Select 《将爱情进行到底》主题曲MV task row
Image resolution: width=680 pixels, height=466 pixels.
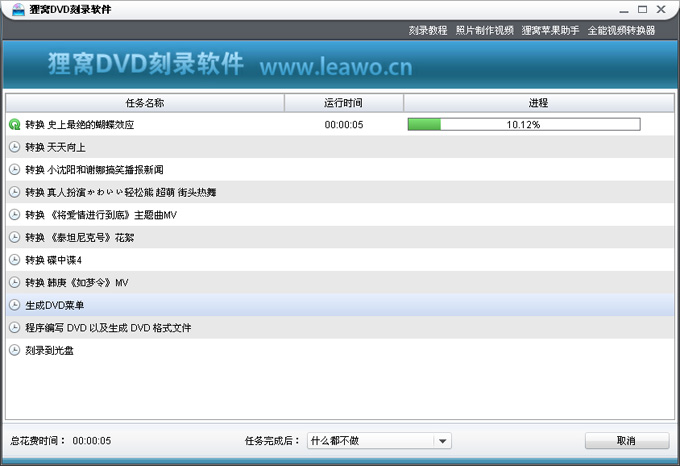[x=340, y=215]
